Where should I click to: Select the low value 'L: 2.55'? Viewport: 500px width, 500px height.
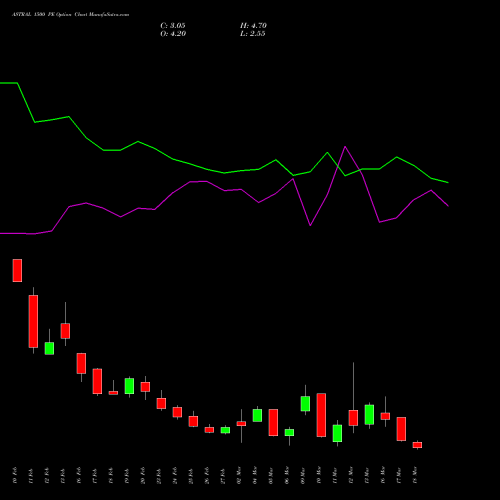click(253, 34)
